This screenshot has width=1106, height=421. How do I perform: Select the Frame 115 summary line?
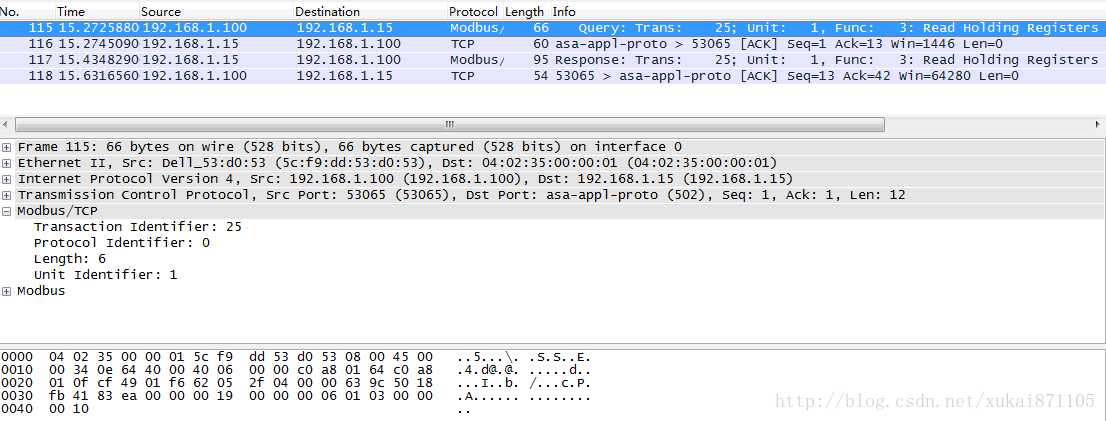click(x=350, y=147)
